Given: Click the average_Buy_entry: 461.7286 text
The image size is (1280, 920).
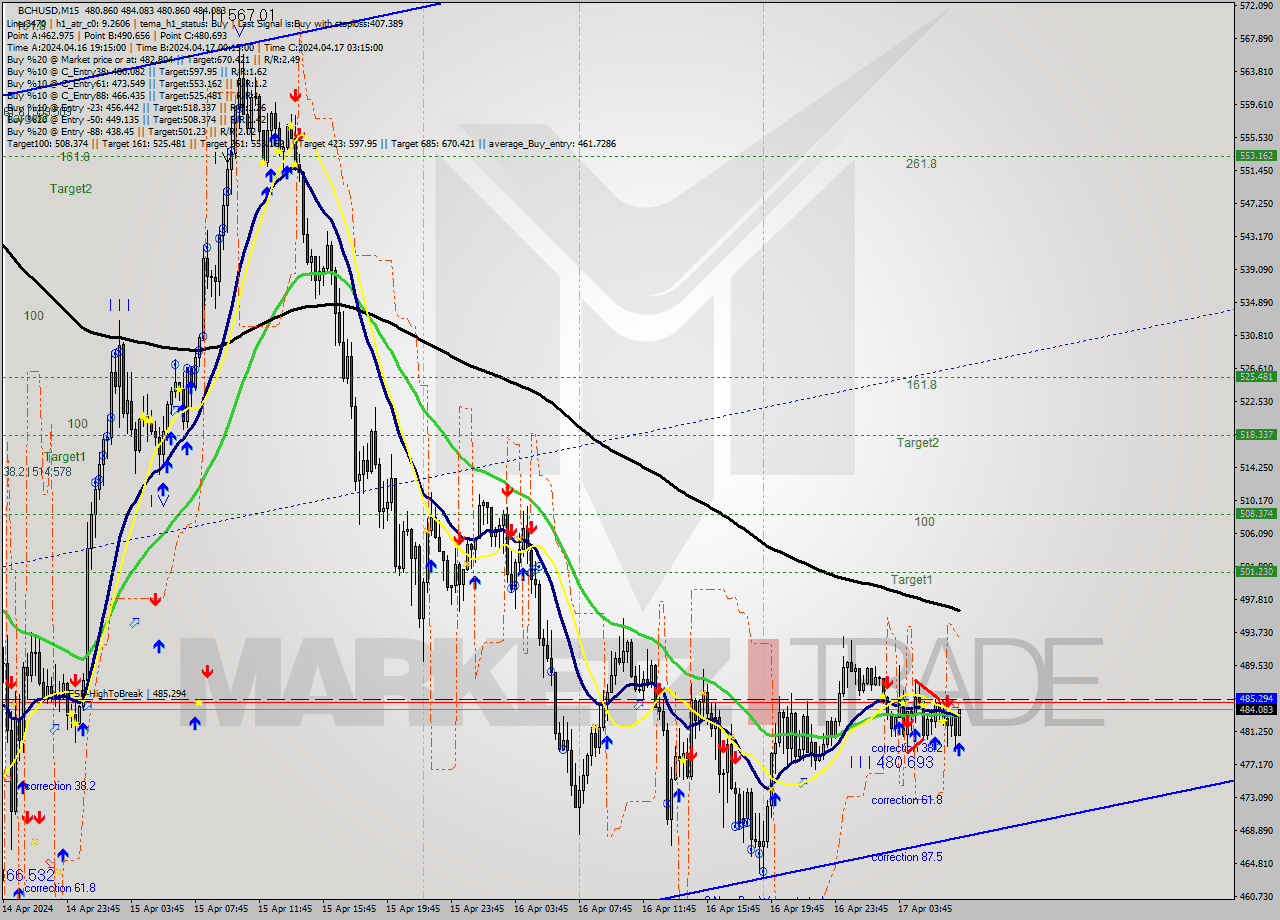Looking at the screenshot, I should tap(552, 144).
